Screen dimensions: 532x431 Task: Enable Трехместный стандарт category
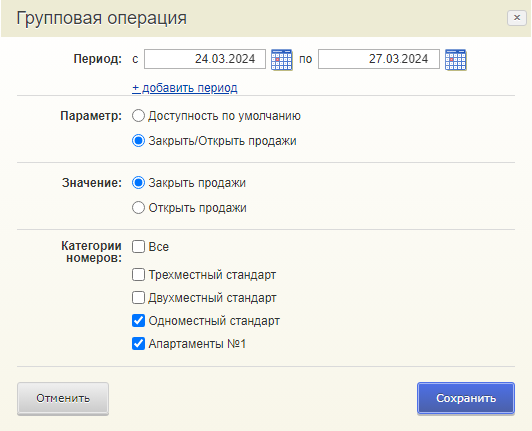[138, 274]
